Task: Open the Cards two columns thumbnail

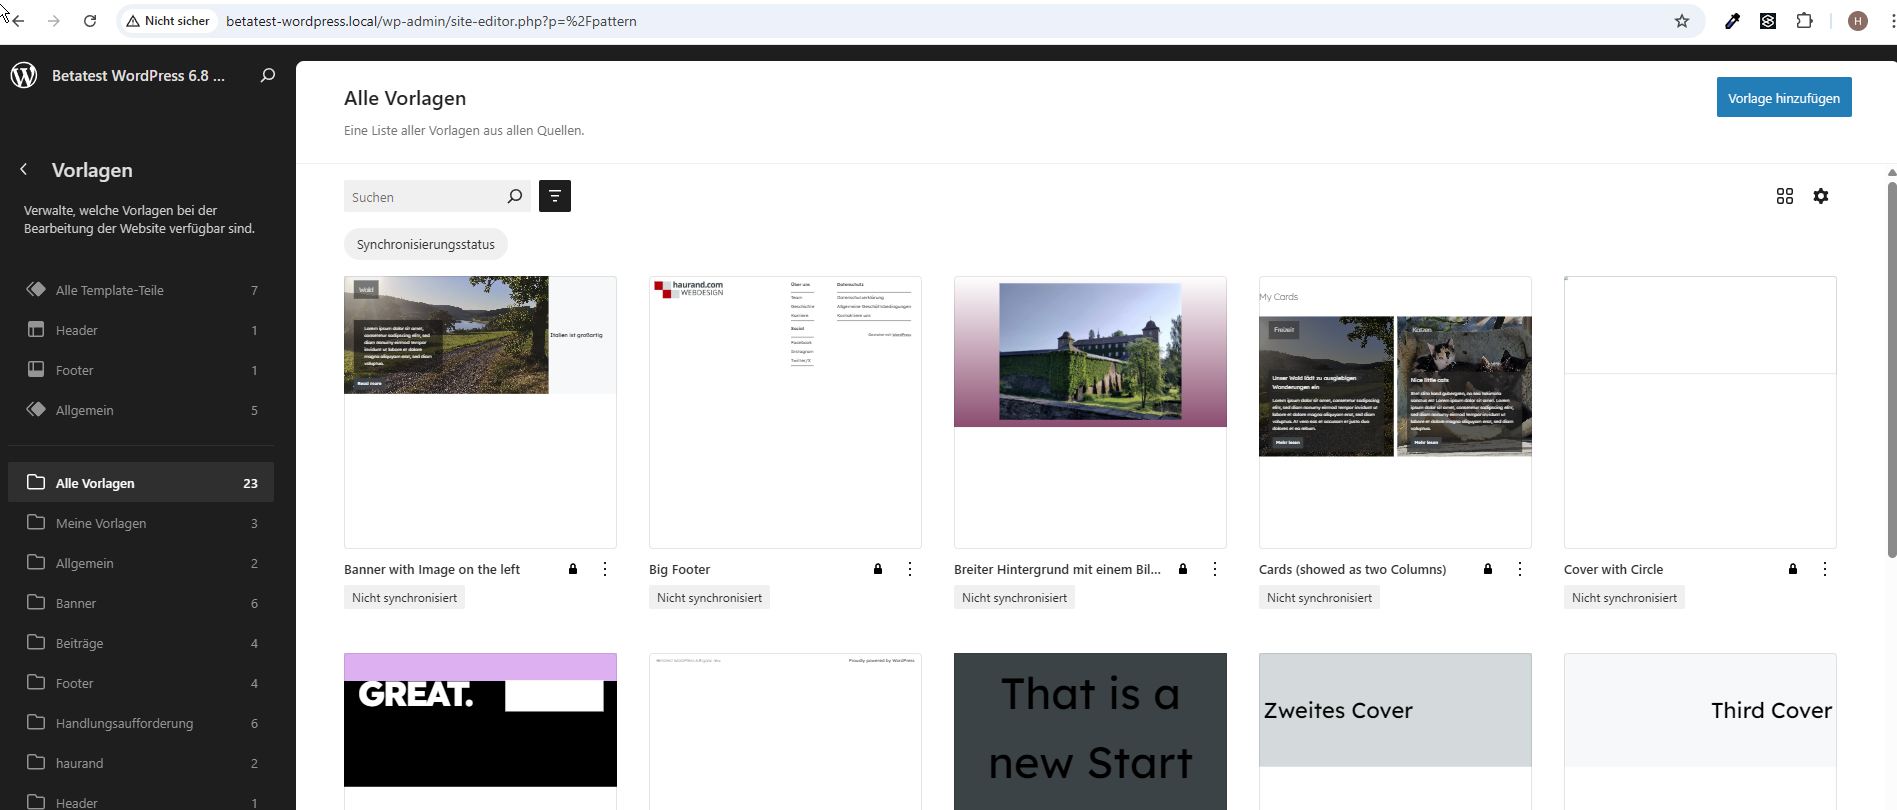Action: tap(1395, 412)
